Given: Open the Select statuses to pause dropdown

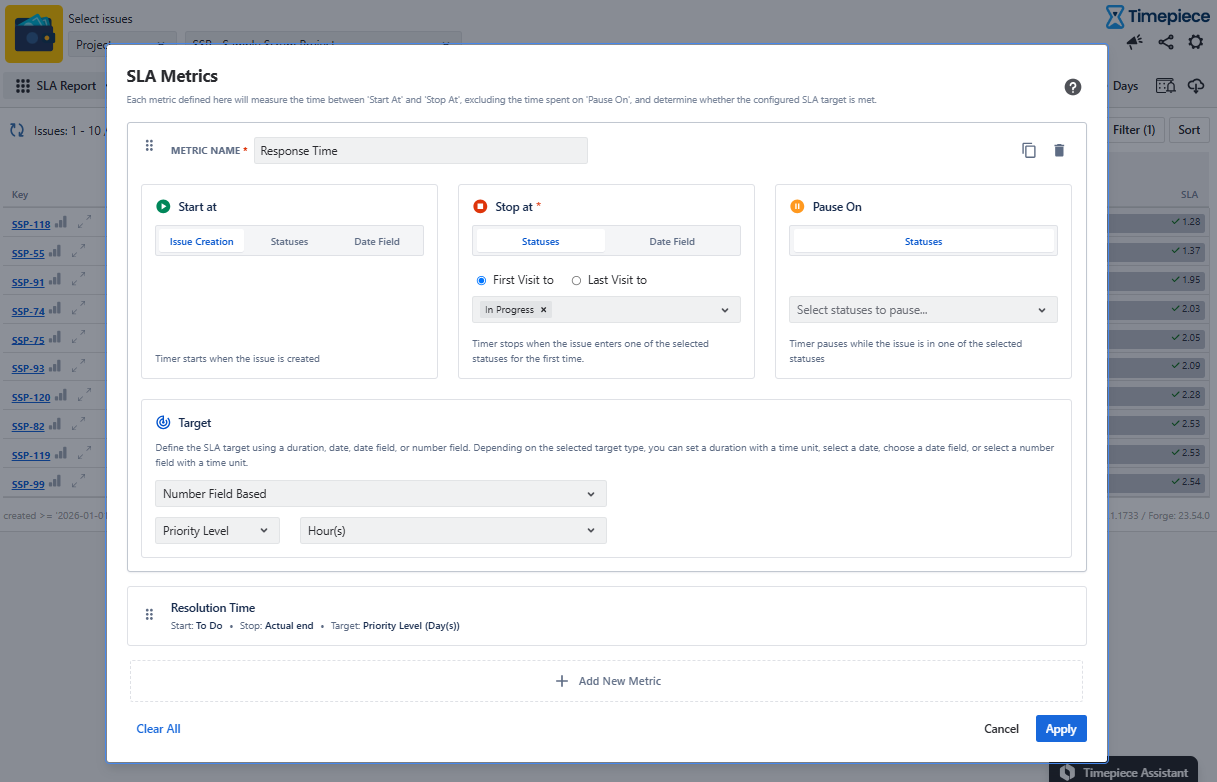Looking at the screenshot, I should click(923, 310).
